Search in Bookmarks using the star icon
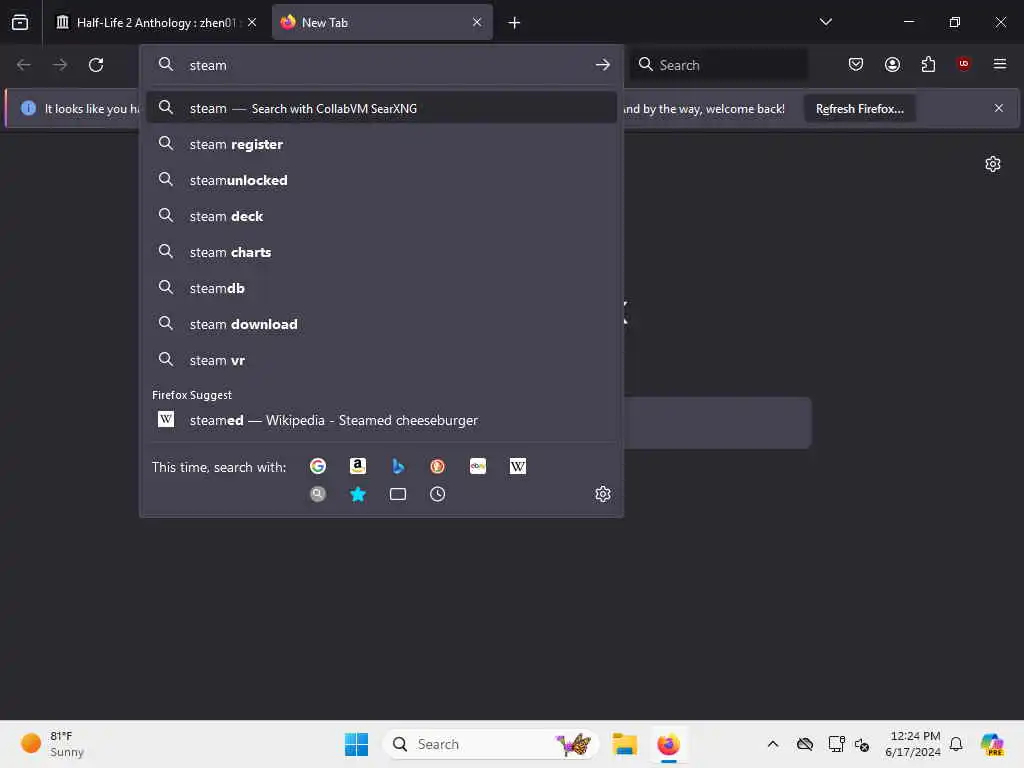Screen dimensions: 1024x768 click(x=357, y=494)
